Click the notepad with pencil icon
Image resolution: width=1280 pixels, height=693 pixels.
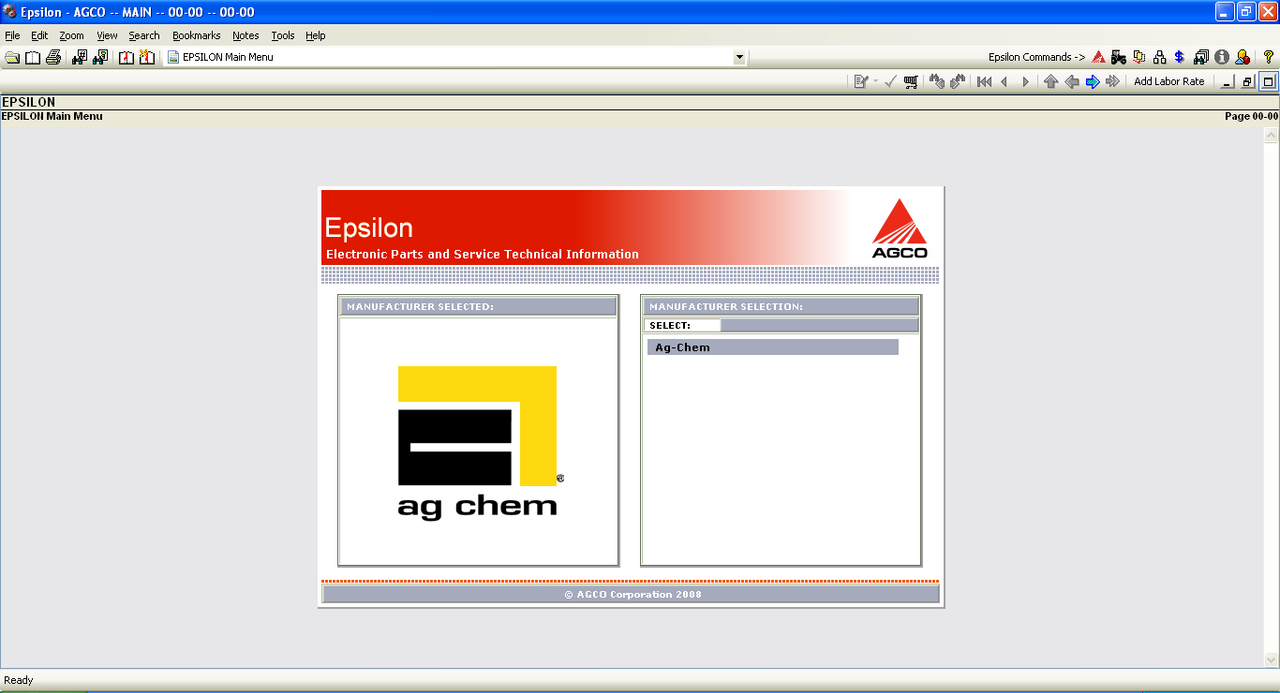(860, 82)
